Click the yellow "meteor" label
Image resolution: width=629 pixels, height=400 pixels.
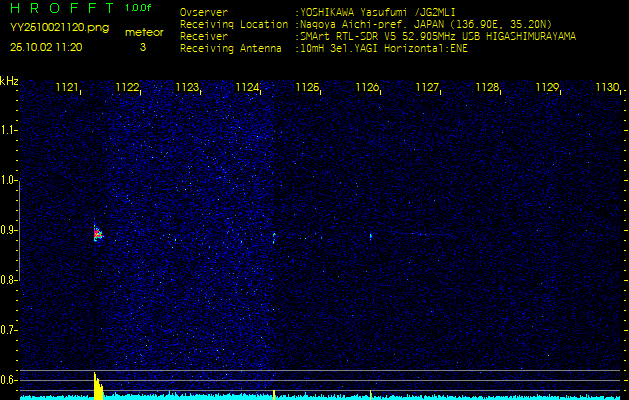click(x=144, y=32)
